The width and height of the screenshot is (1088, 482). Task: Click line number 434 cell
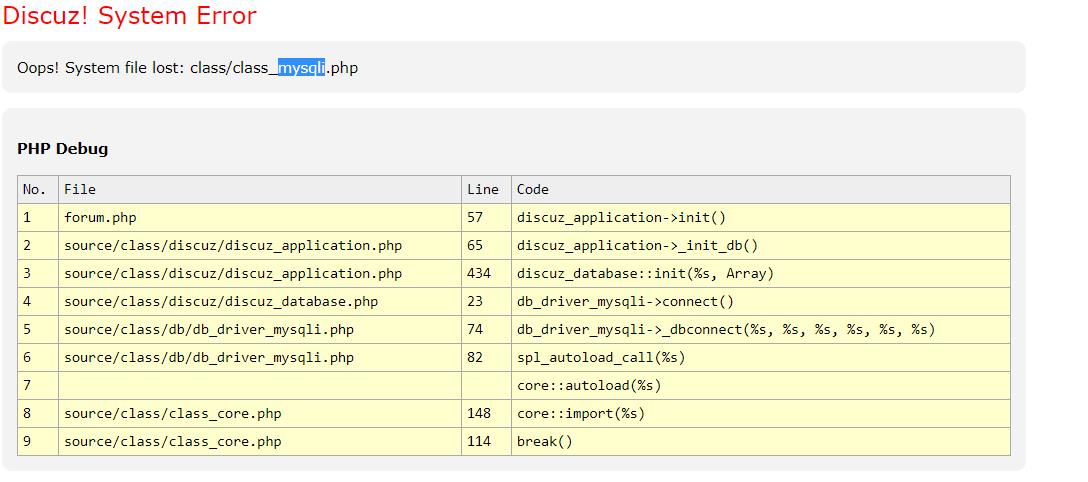click(486, 273)
